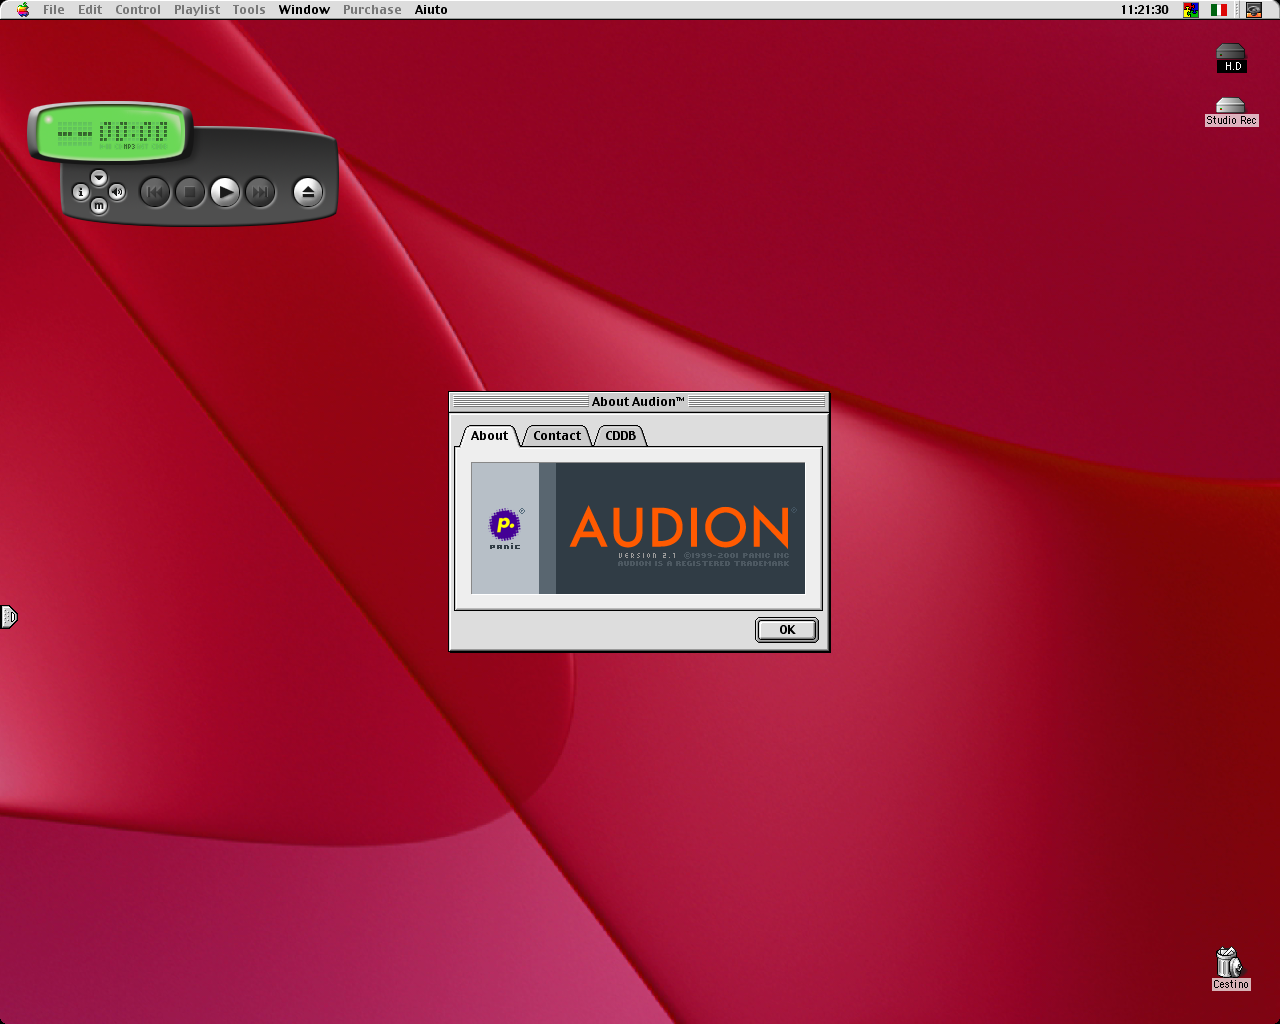Click the menu bar clock 11:21:30
The height and width of the screenshot is (1024, 1280).
1144,9
